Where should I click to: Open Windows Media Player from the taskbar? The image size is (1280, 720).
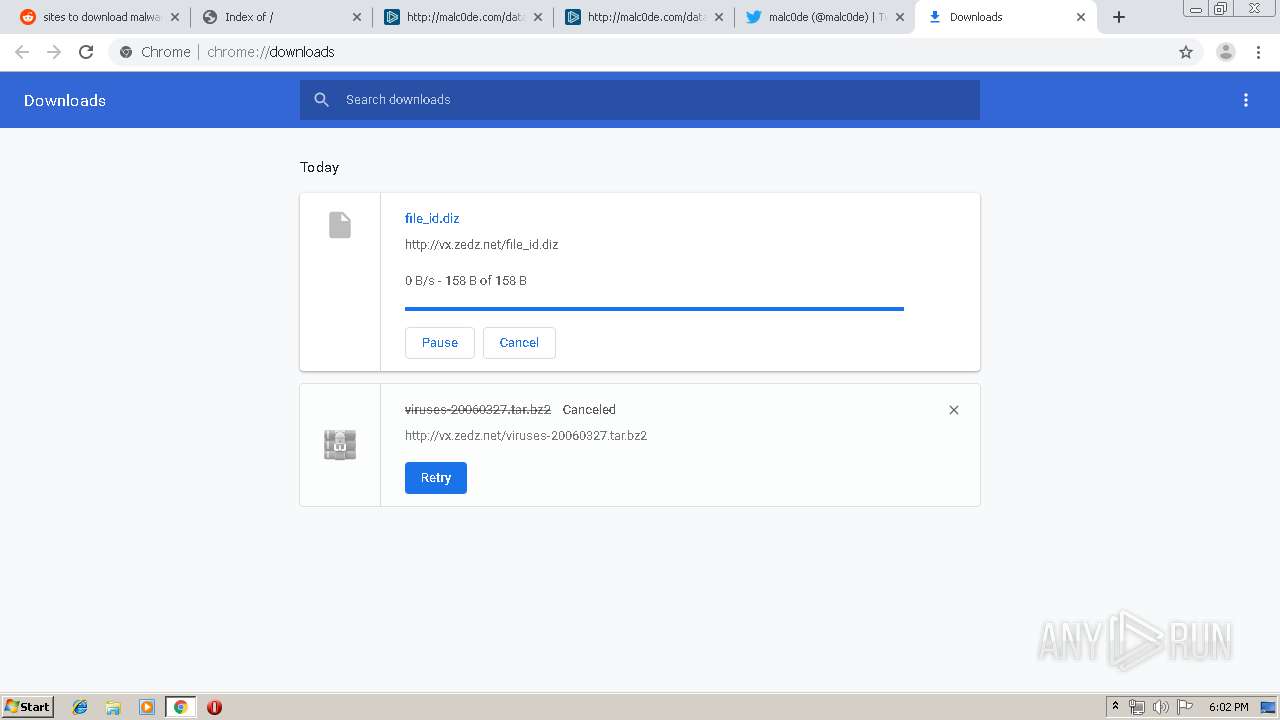click(147, 707)
